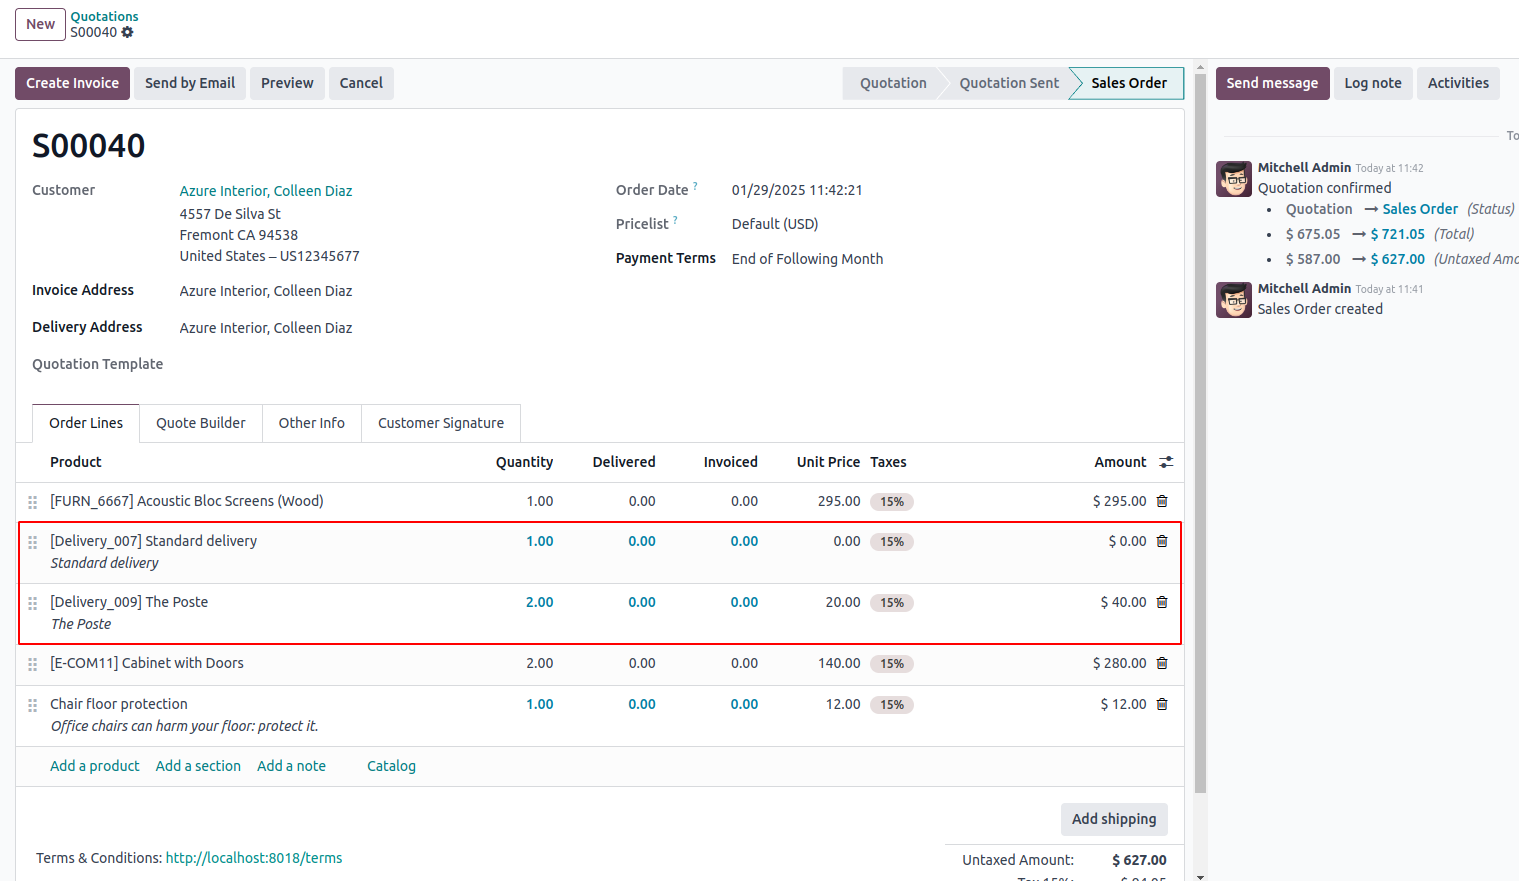Delete the Acoustic Bloc Screens order line
This screenshot has height=881, width=1519.
[x=1162, y=501]
